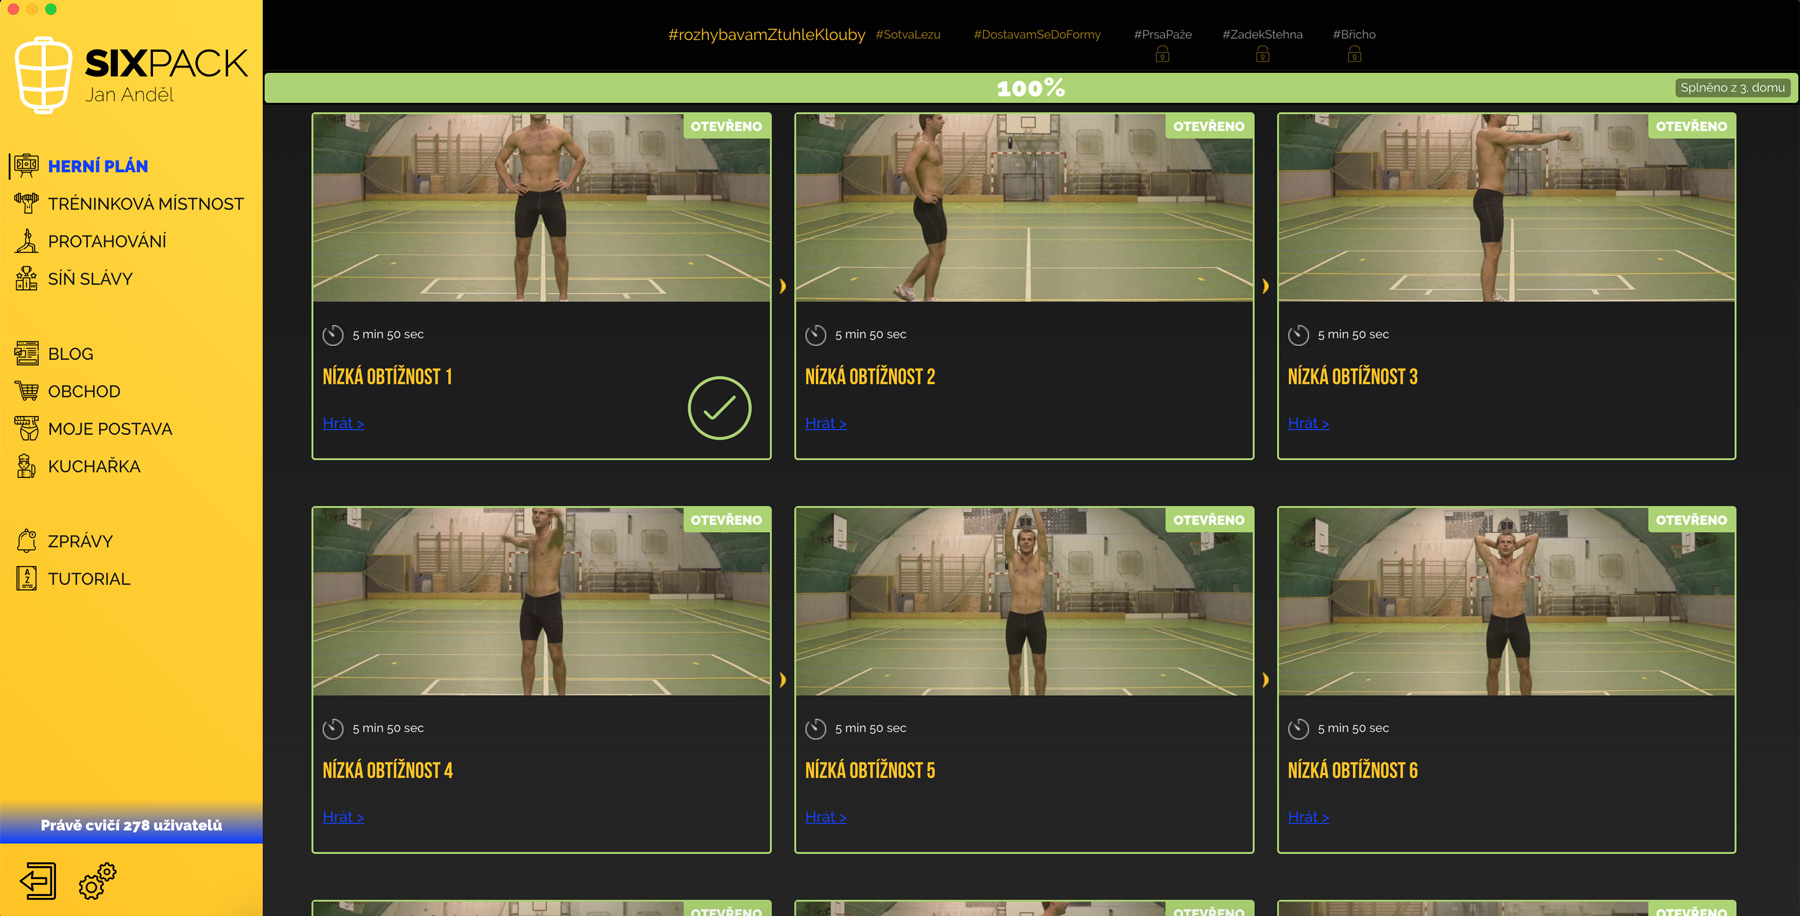Screen dimensions: 1800x916
Task: Click the Obchod shopping cart icon
Action: pyautogui.click(x=27, y=391)
